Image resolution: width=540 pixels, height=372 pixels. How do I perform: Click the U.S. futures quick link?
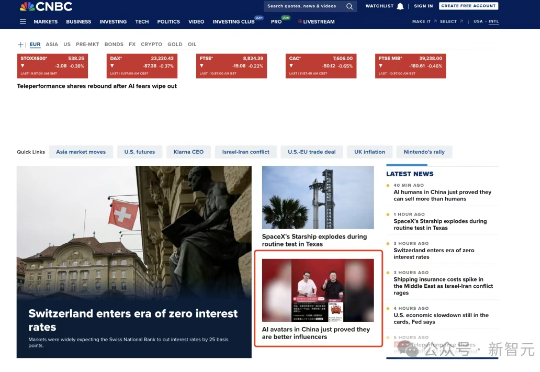(139, 152)
